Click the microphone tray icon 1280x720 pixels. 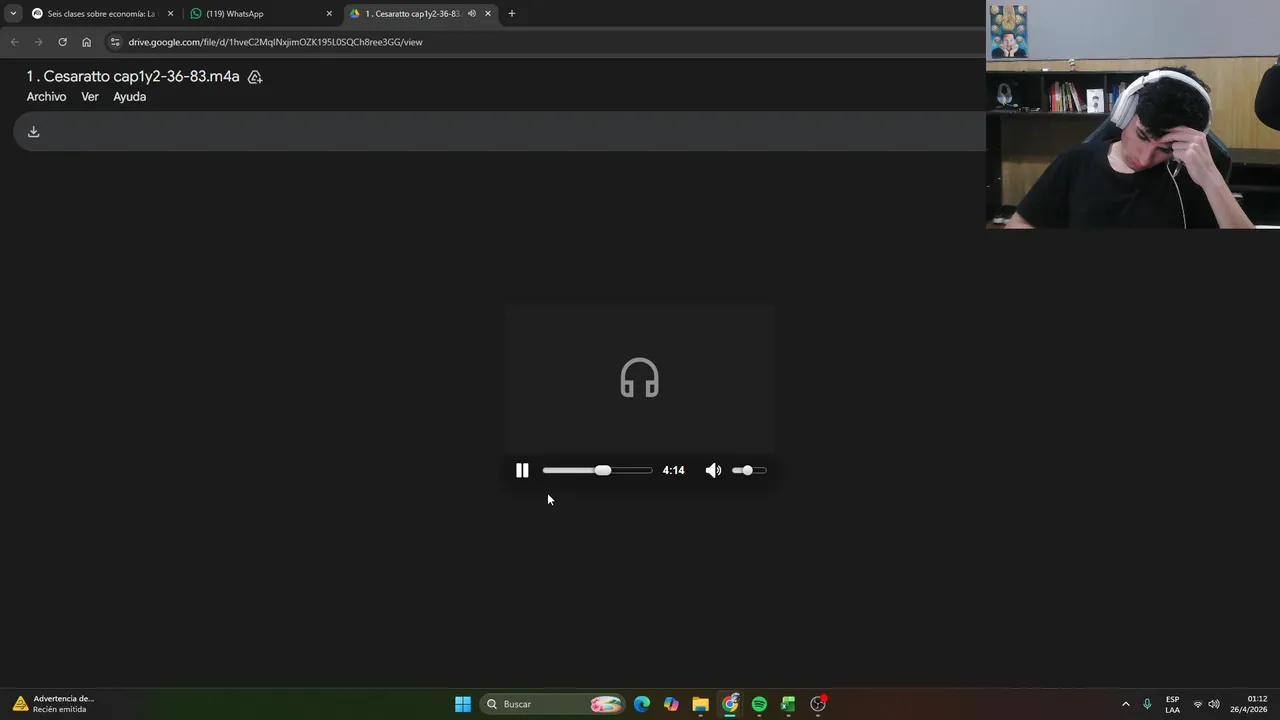1147,704
